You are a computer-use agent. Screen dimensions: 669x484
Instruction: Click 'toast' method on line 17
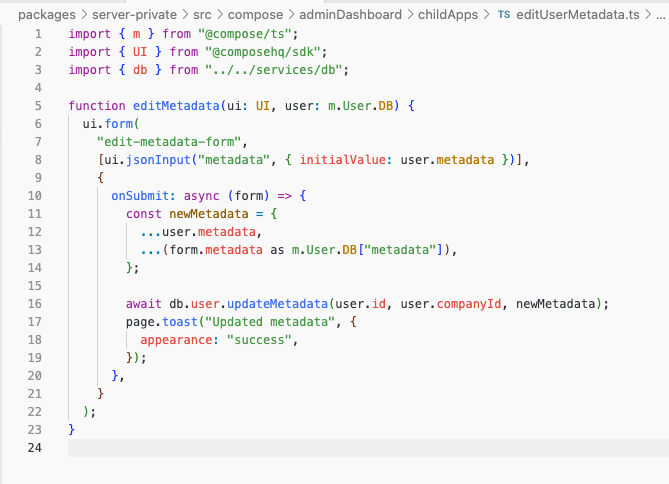pyautogui.click(x=180, y=322)
